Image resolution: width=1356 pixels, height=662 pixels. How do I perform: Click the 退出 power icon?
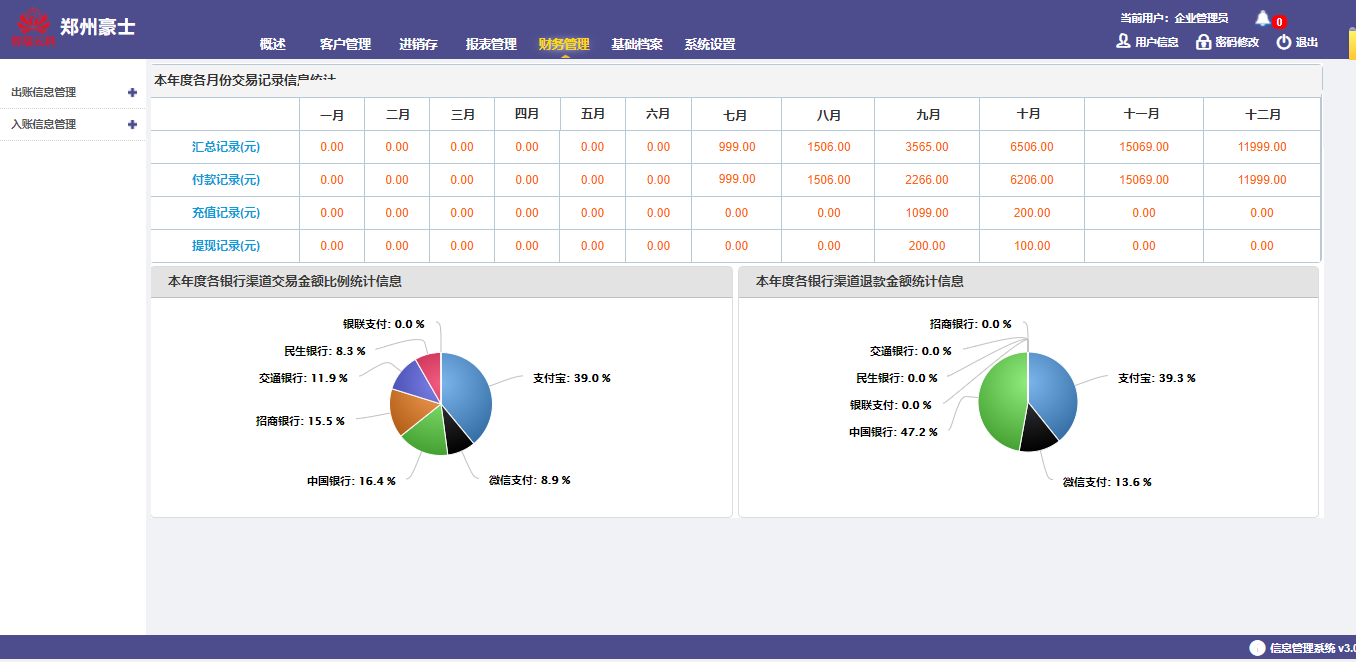click(1284, 42)
